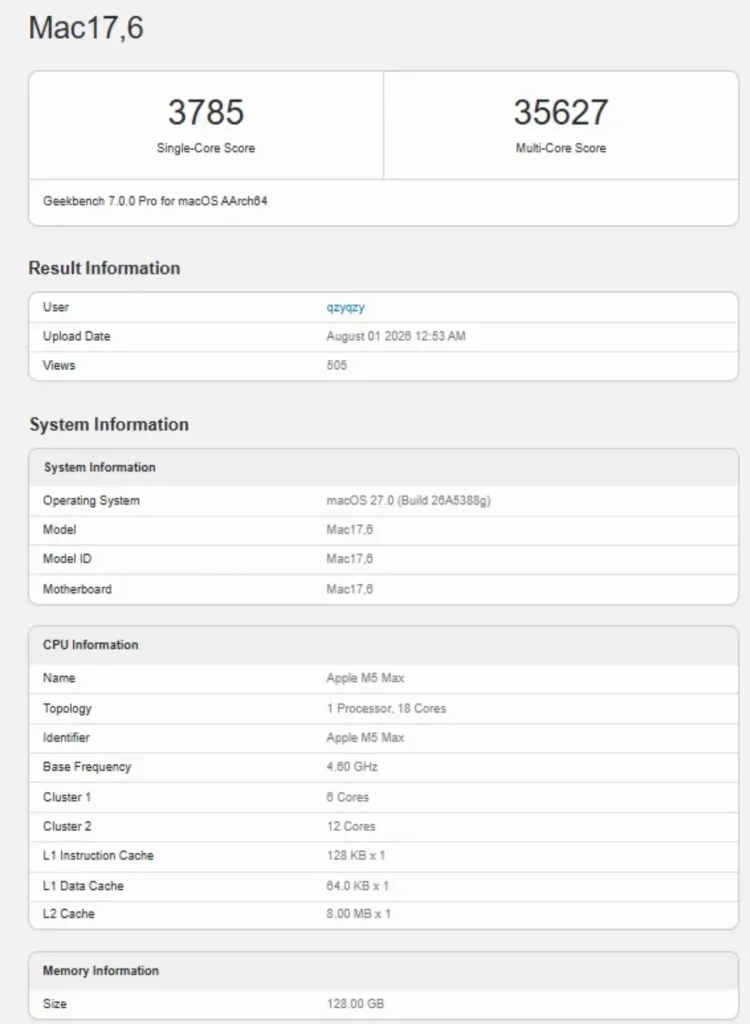Click the Topology row label
This screenshot has height=1024, width=750.
click(x=67, y=709)
